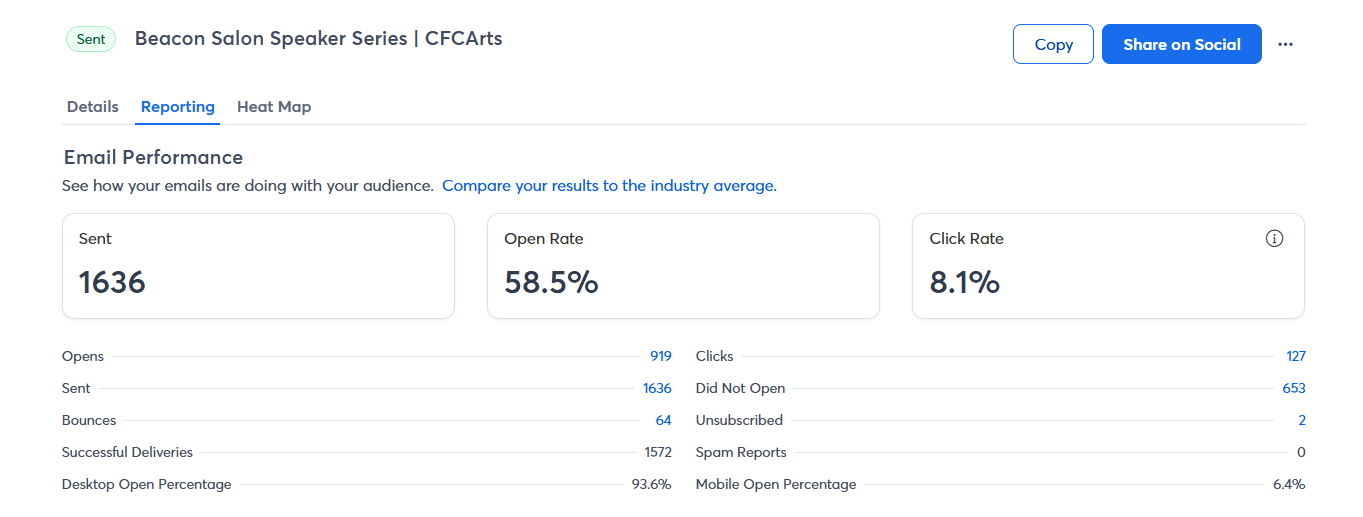Screen dimensions: 1363x517
Task: Click the 8.1% Click Rate value
Action: 965,283
